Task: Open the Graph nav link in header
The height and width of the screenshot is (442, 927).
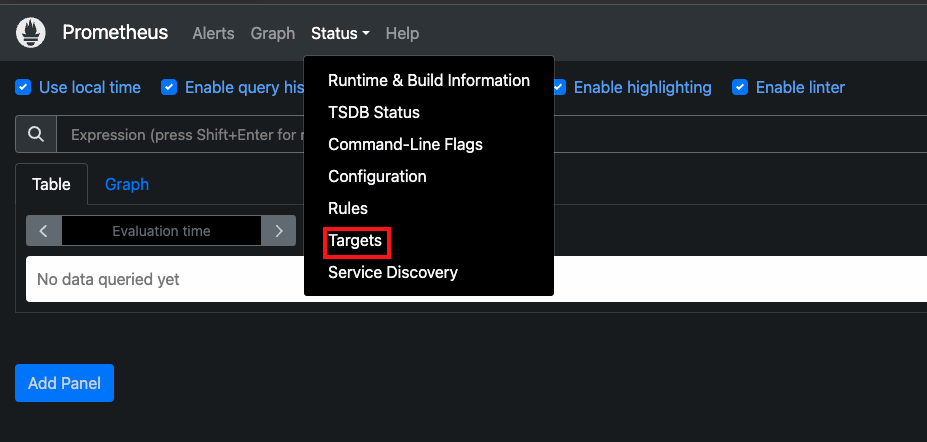Action: click(x=273, y=34)
